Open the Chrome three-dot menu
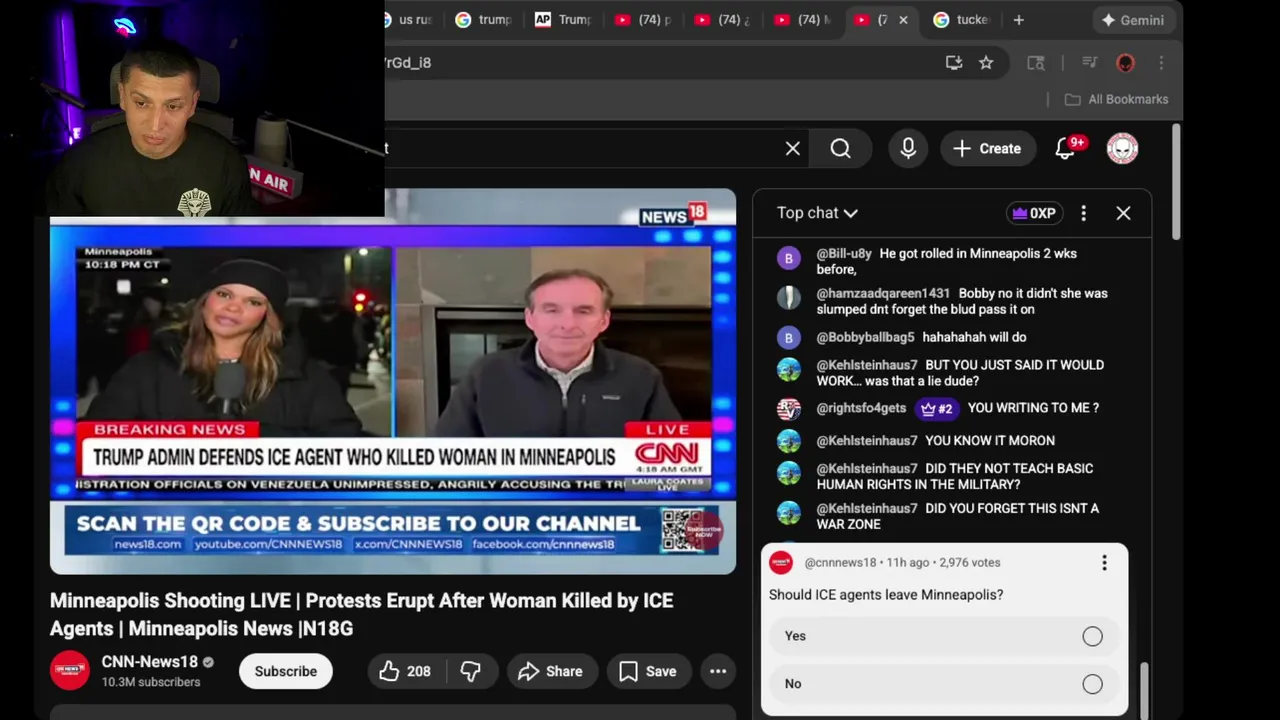The image size is (1280, 720). tap(1161, 63)
